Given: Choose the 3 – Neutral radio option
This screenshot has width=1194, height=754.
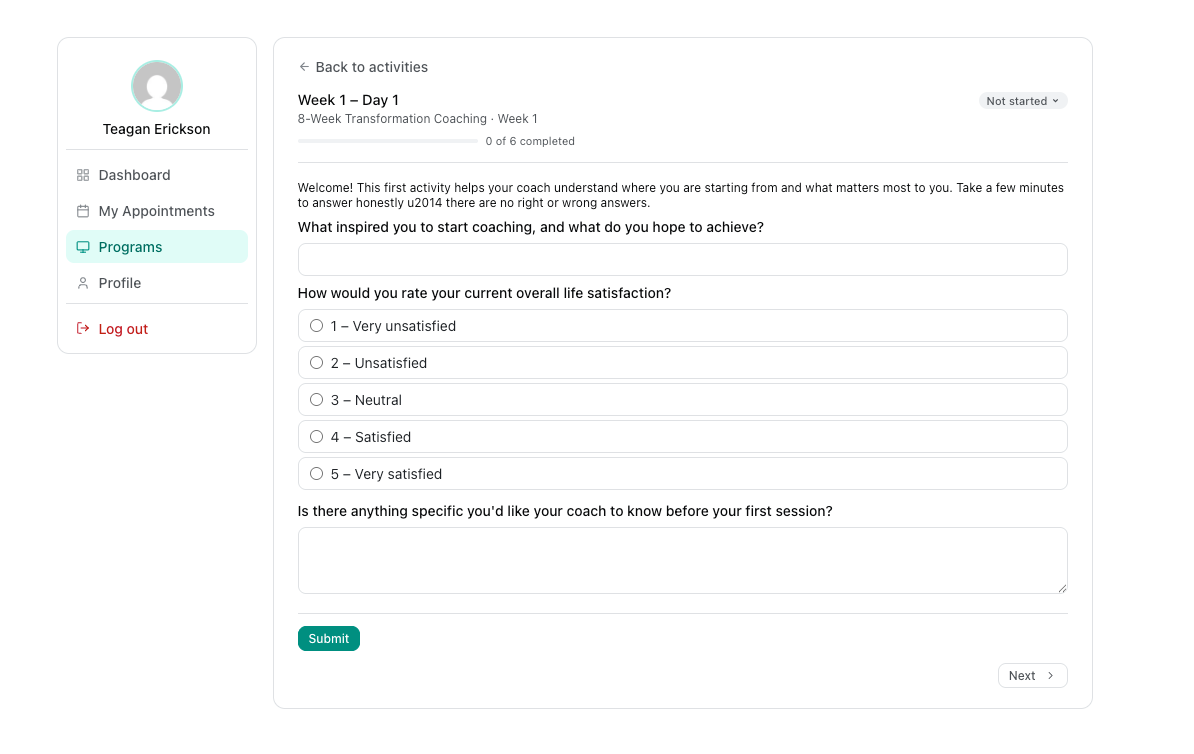Looking at the screenshot, I should [317, 400].
